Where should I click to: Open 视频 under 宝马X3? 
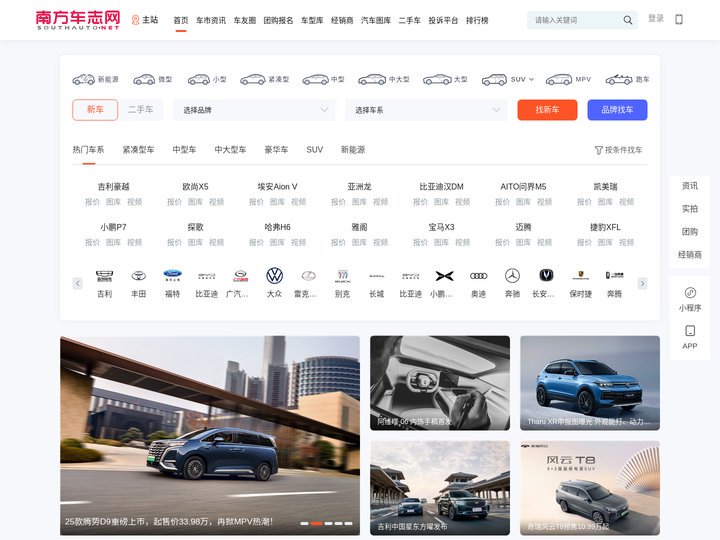coord(462,242)
